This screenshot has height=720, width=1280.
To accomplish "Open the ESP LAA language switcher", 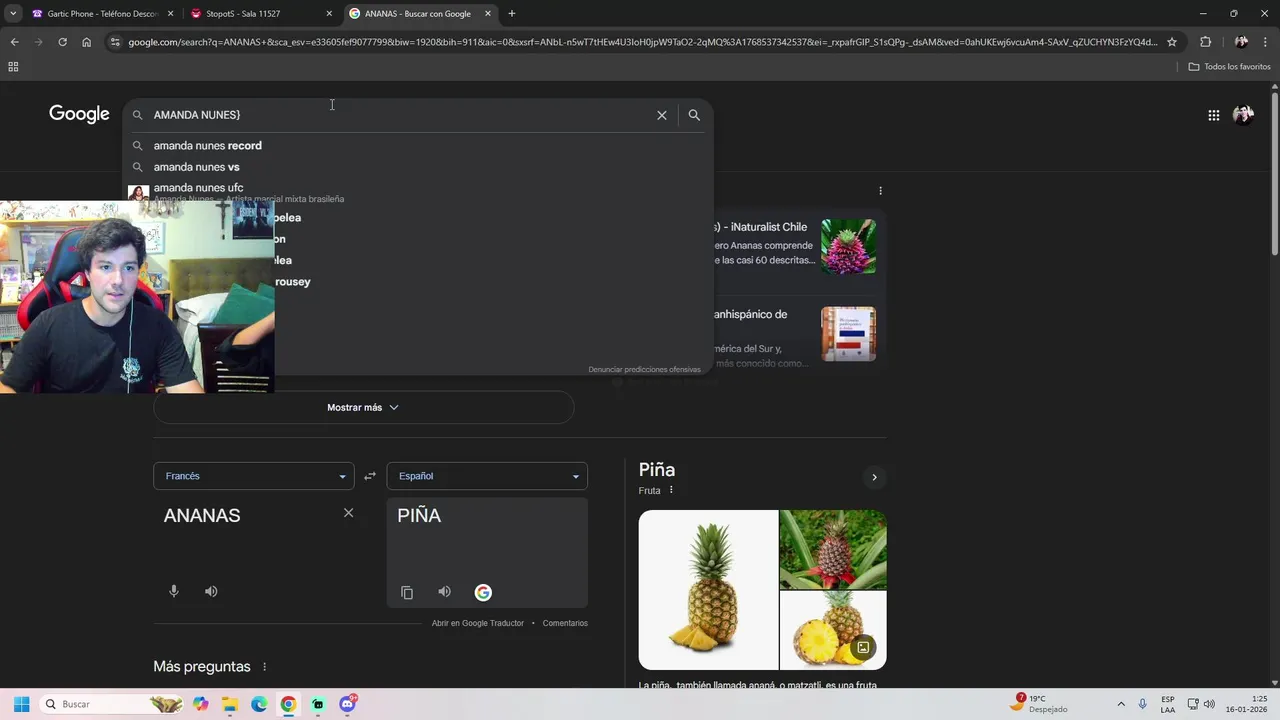I will [1168, 704].
